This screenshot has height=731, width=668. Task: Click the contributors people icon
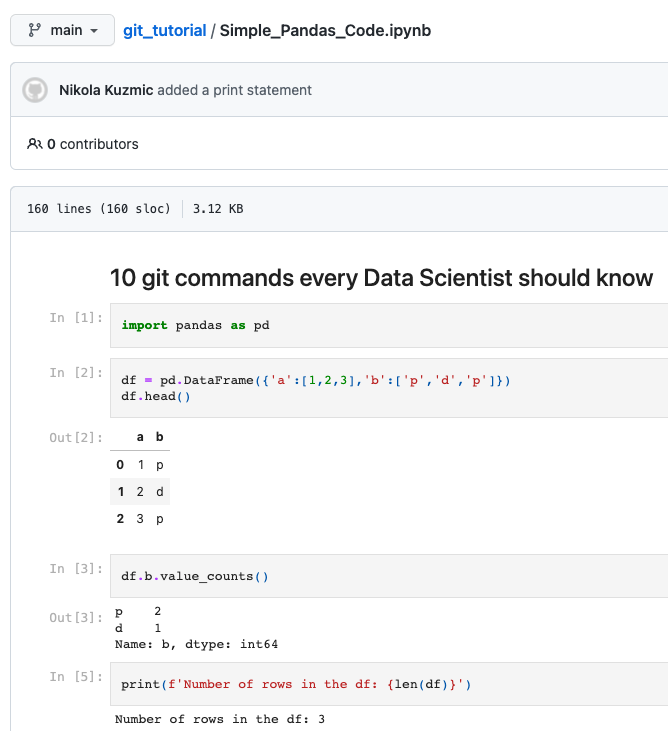pyautogui.click(x=35, y=144)
